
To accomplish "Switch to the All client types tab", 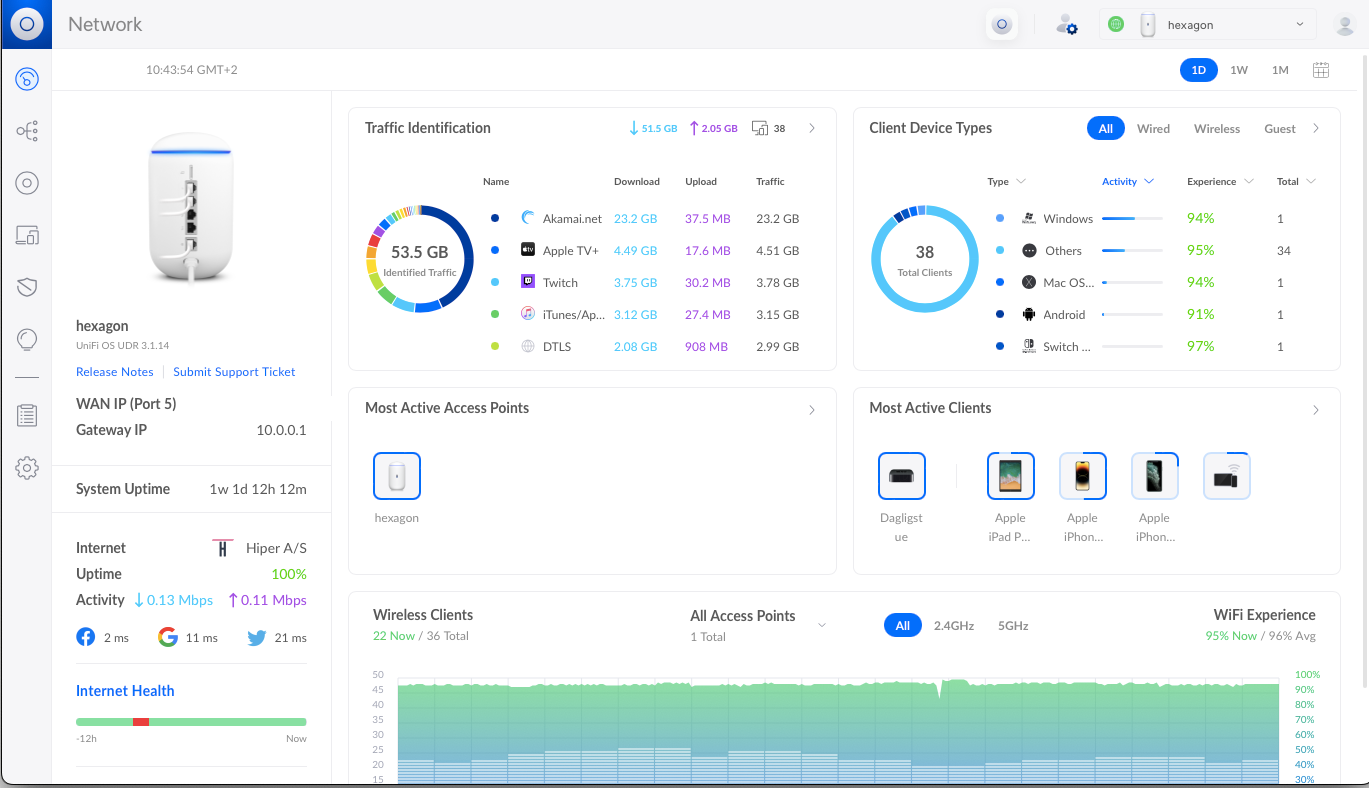I will pos(1106,129).
